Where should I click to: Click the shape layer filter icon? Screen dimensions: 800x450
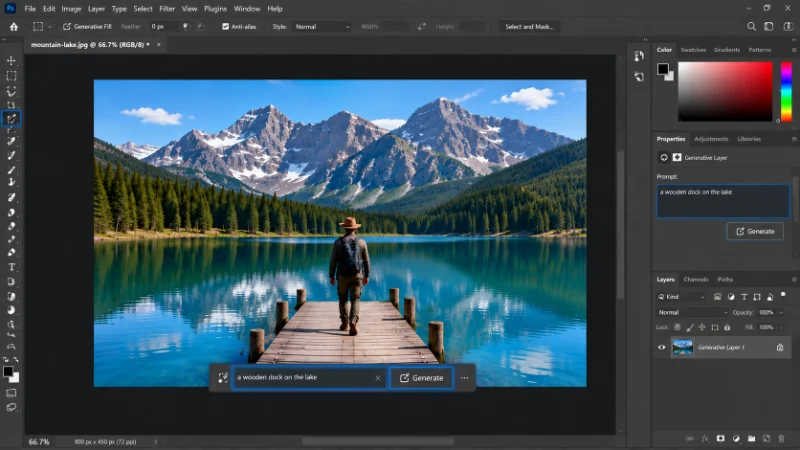(x=757, y=297)
